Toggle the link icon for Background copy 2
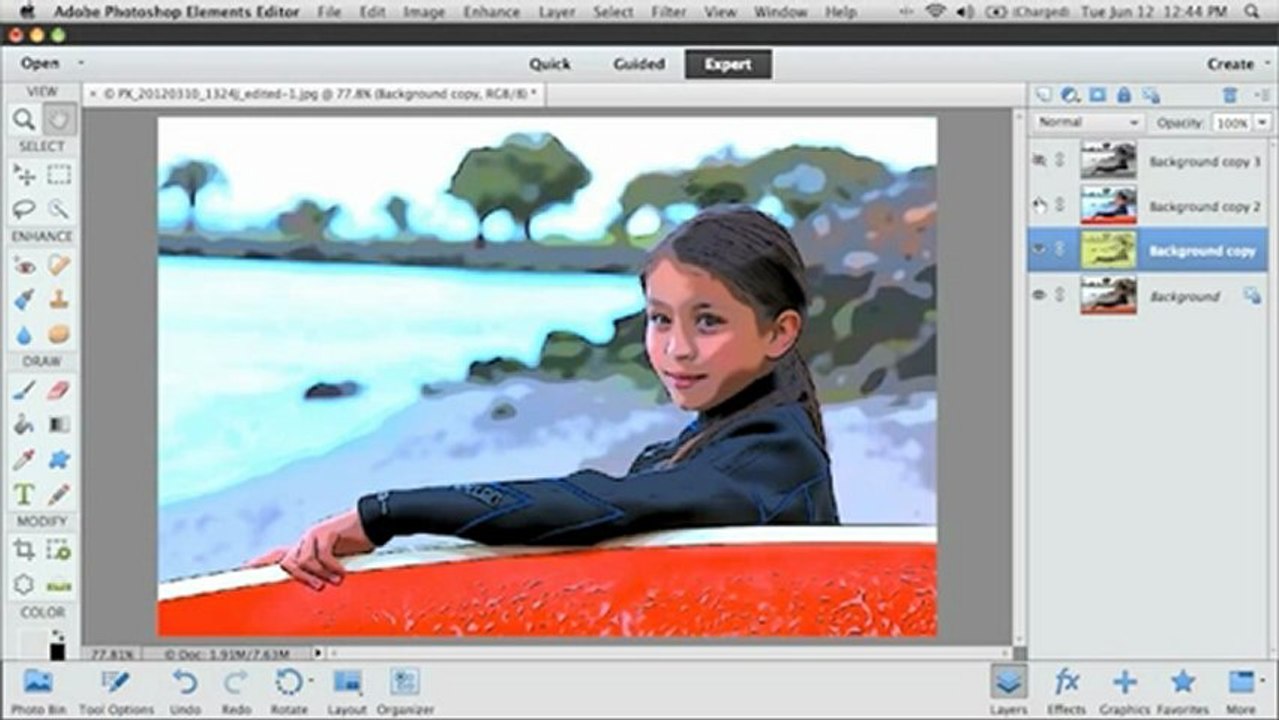Image resolution: width=1279 pixels, height=720 pixels. click(1060, 206)
